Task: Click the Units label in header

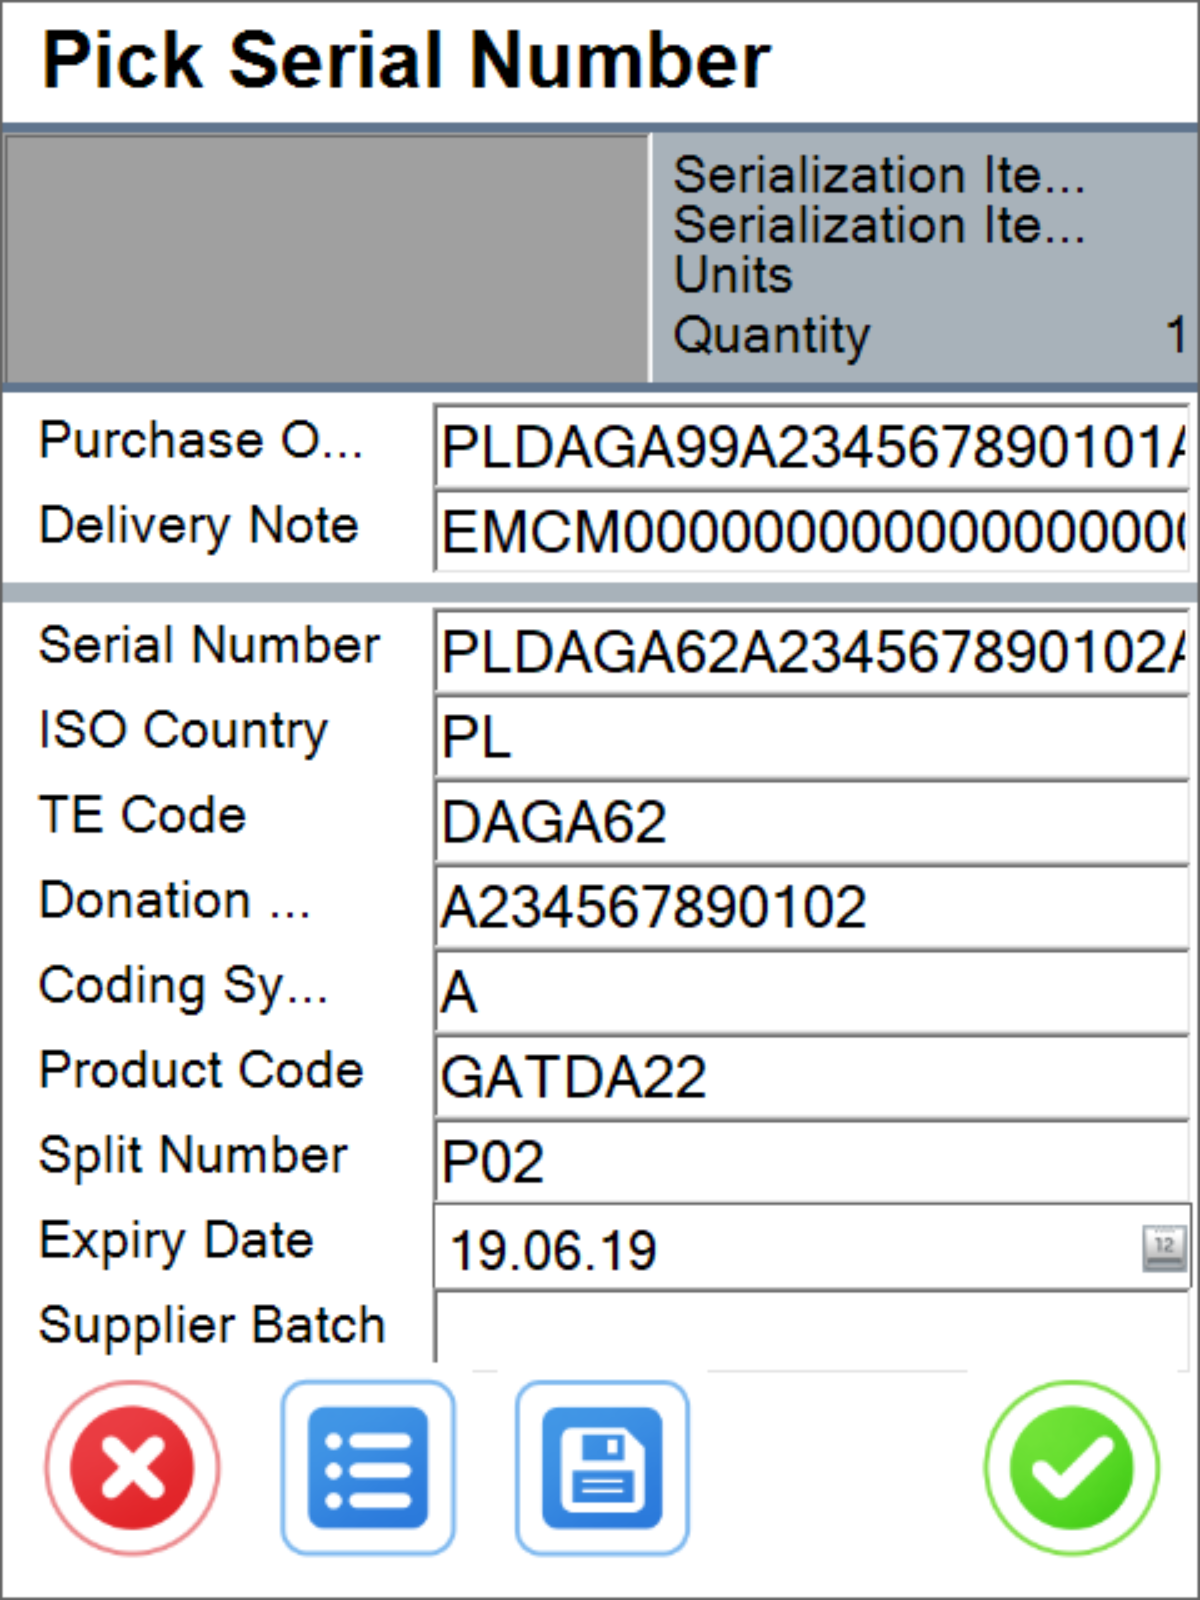Action: (x=734, y=275)
